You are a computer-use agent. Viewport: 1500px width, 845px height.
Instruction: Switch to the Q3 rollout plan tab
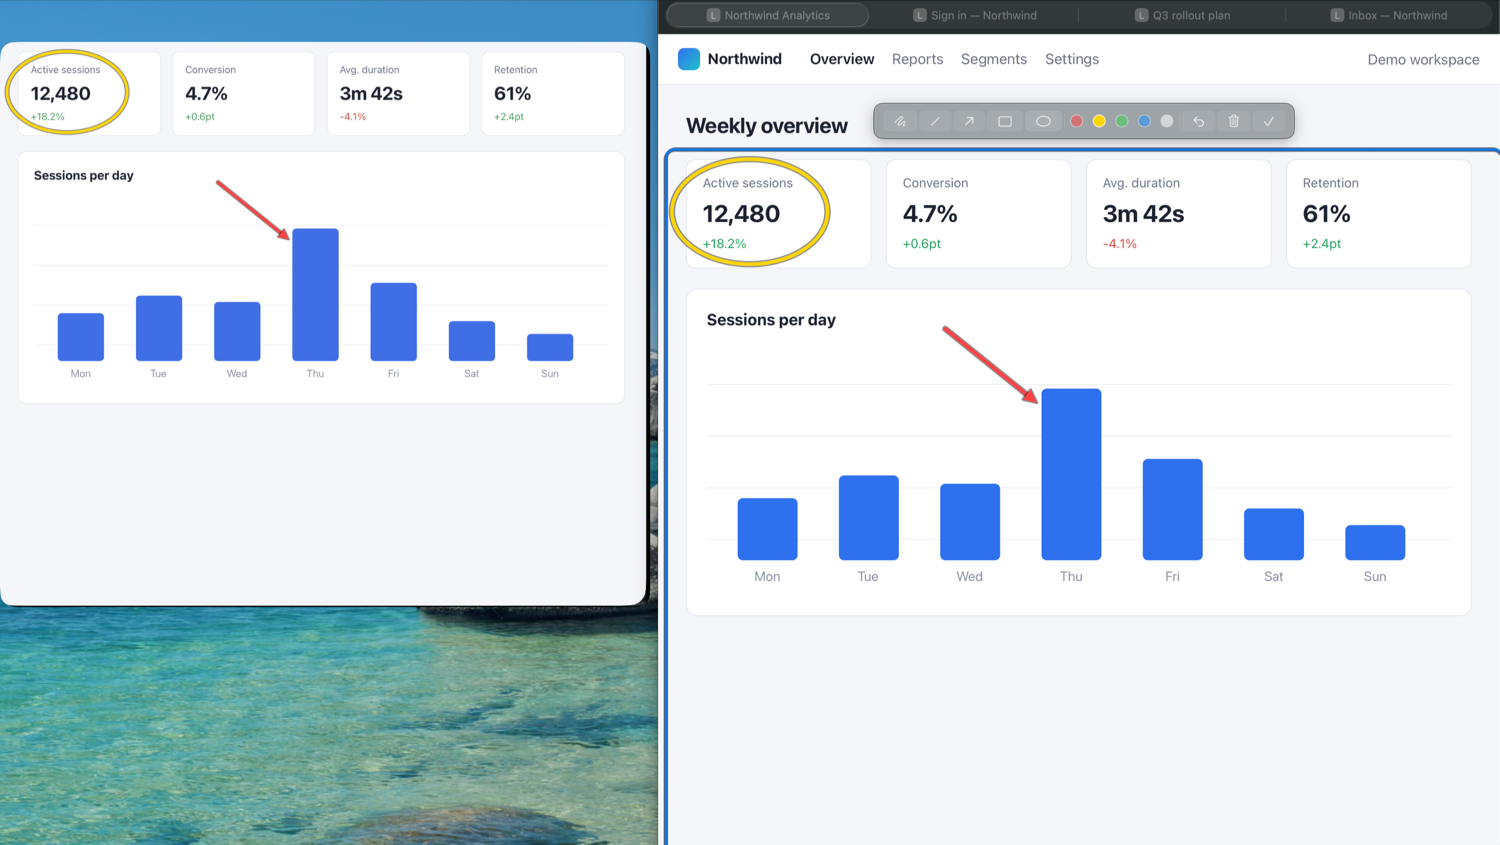coord(1182,15)
